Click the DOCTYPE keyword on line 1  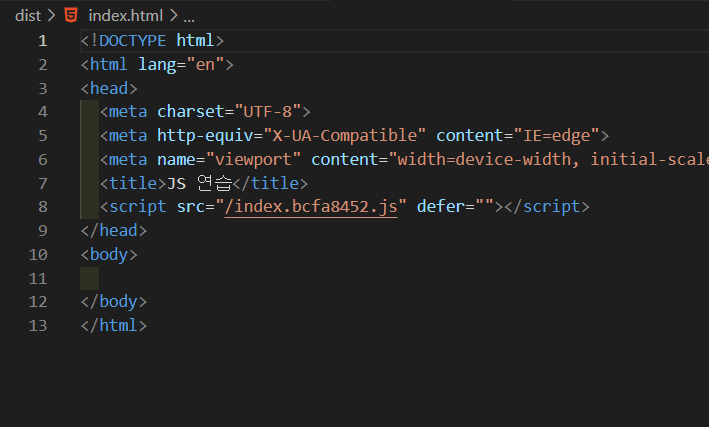(132, 41)
